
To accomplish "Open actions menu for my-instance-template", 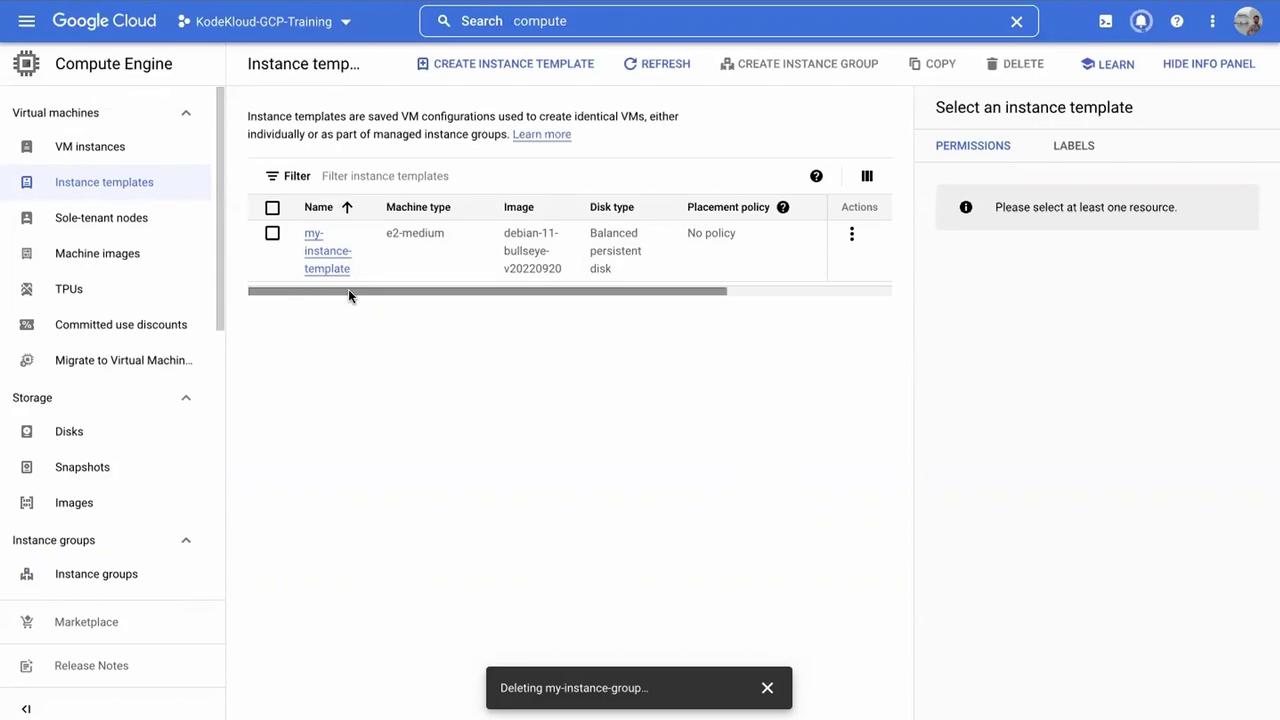I will (x=852, y=234).
